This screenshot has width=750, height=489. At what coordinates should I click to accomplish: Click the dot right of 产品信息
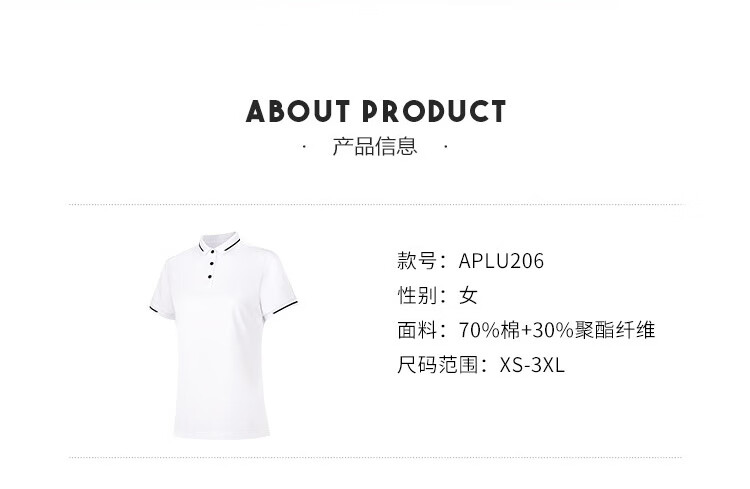445,146
